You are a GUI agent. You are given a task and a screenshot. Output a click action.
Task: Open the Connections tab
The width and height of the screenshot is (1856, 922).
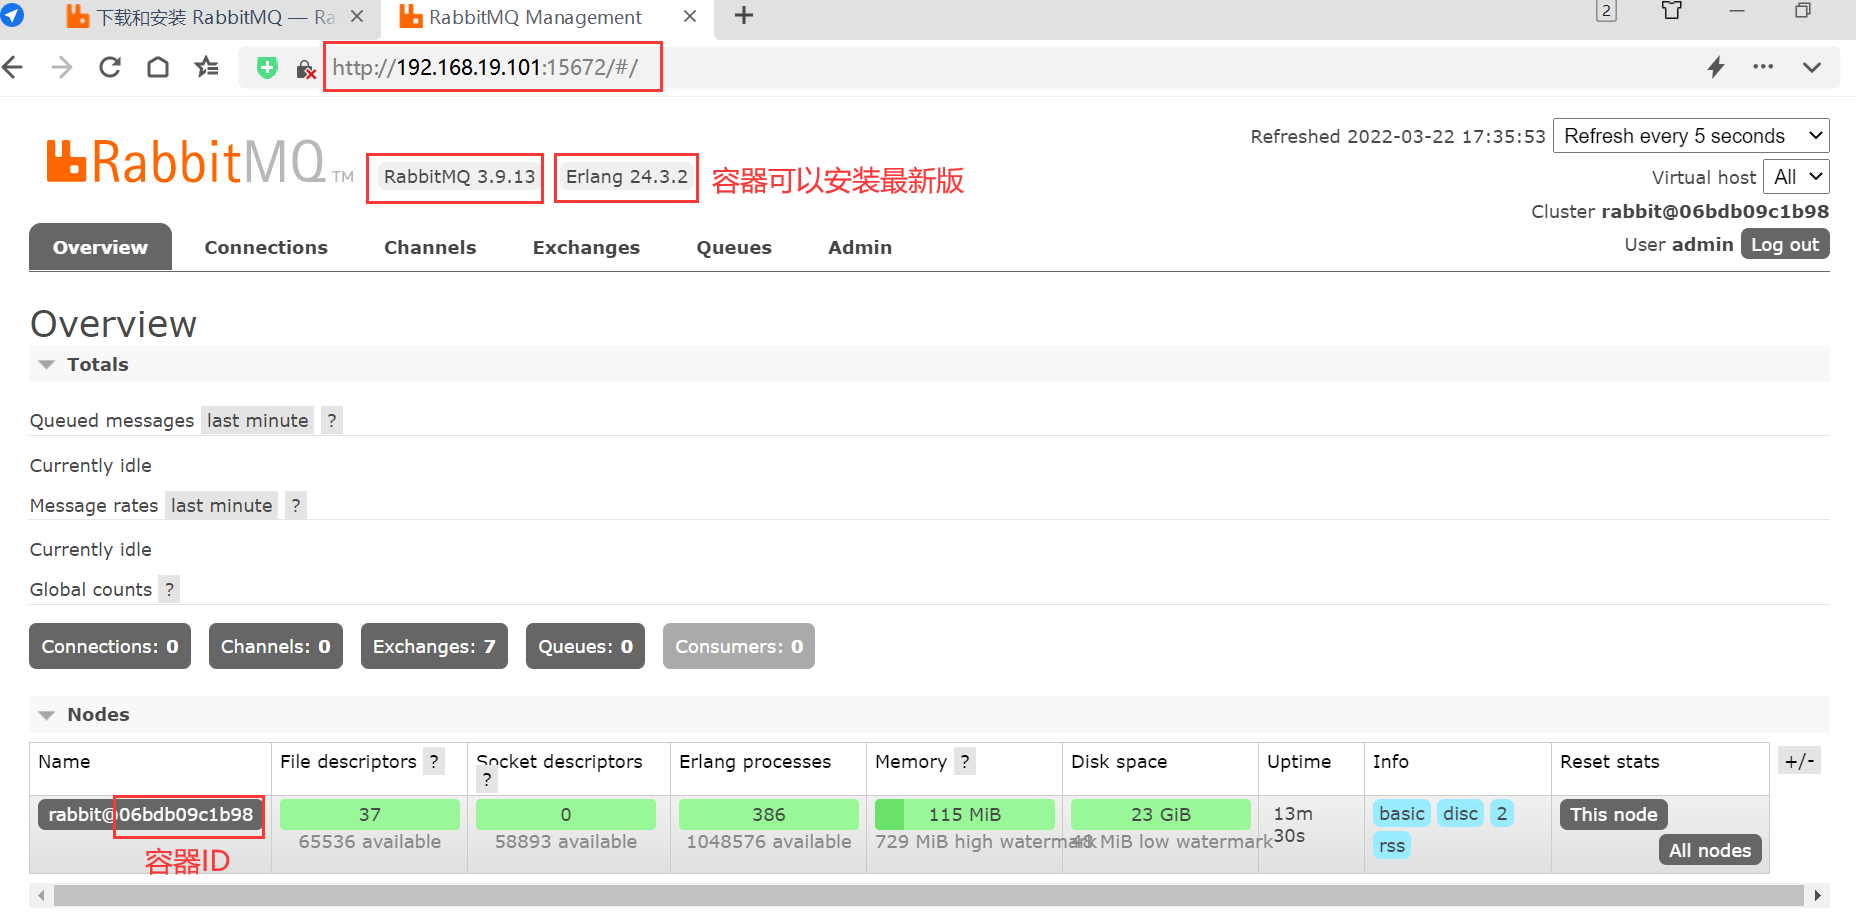pos(266,247)
